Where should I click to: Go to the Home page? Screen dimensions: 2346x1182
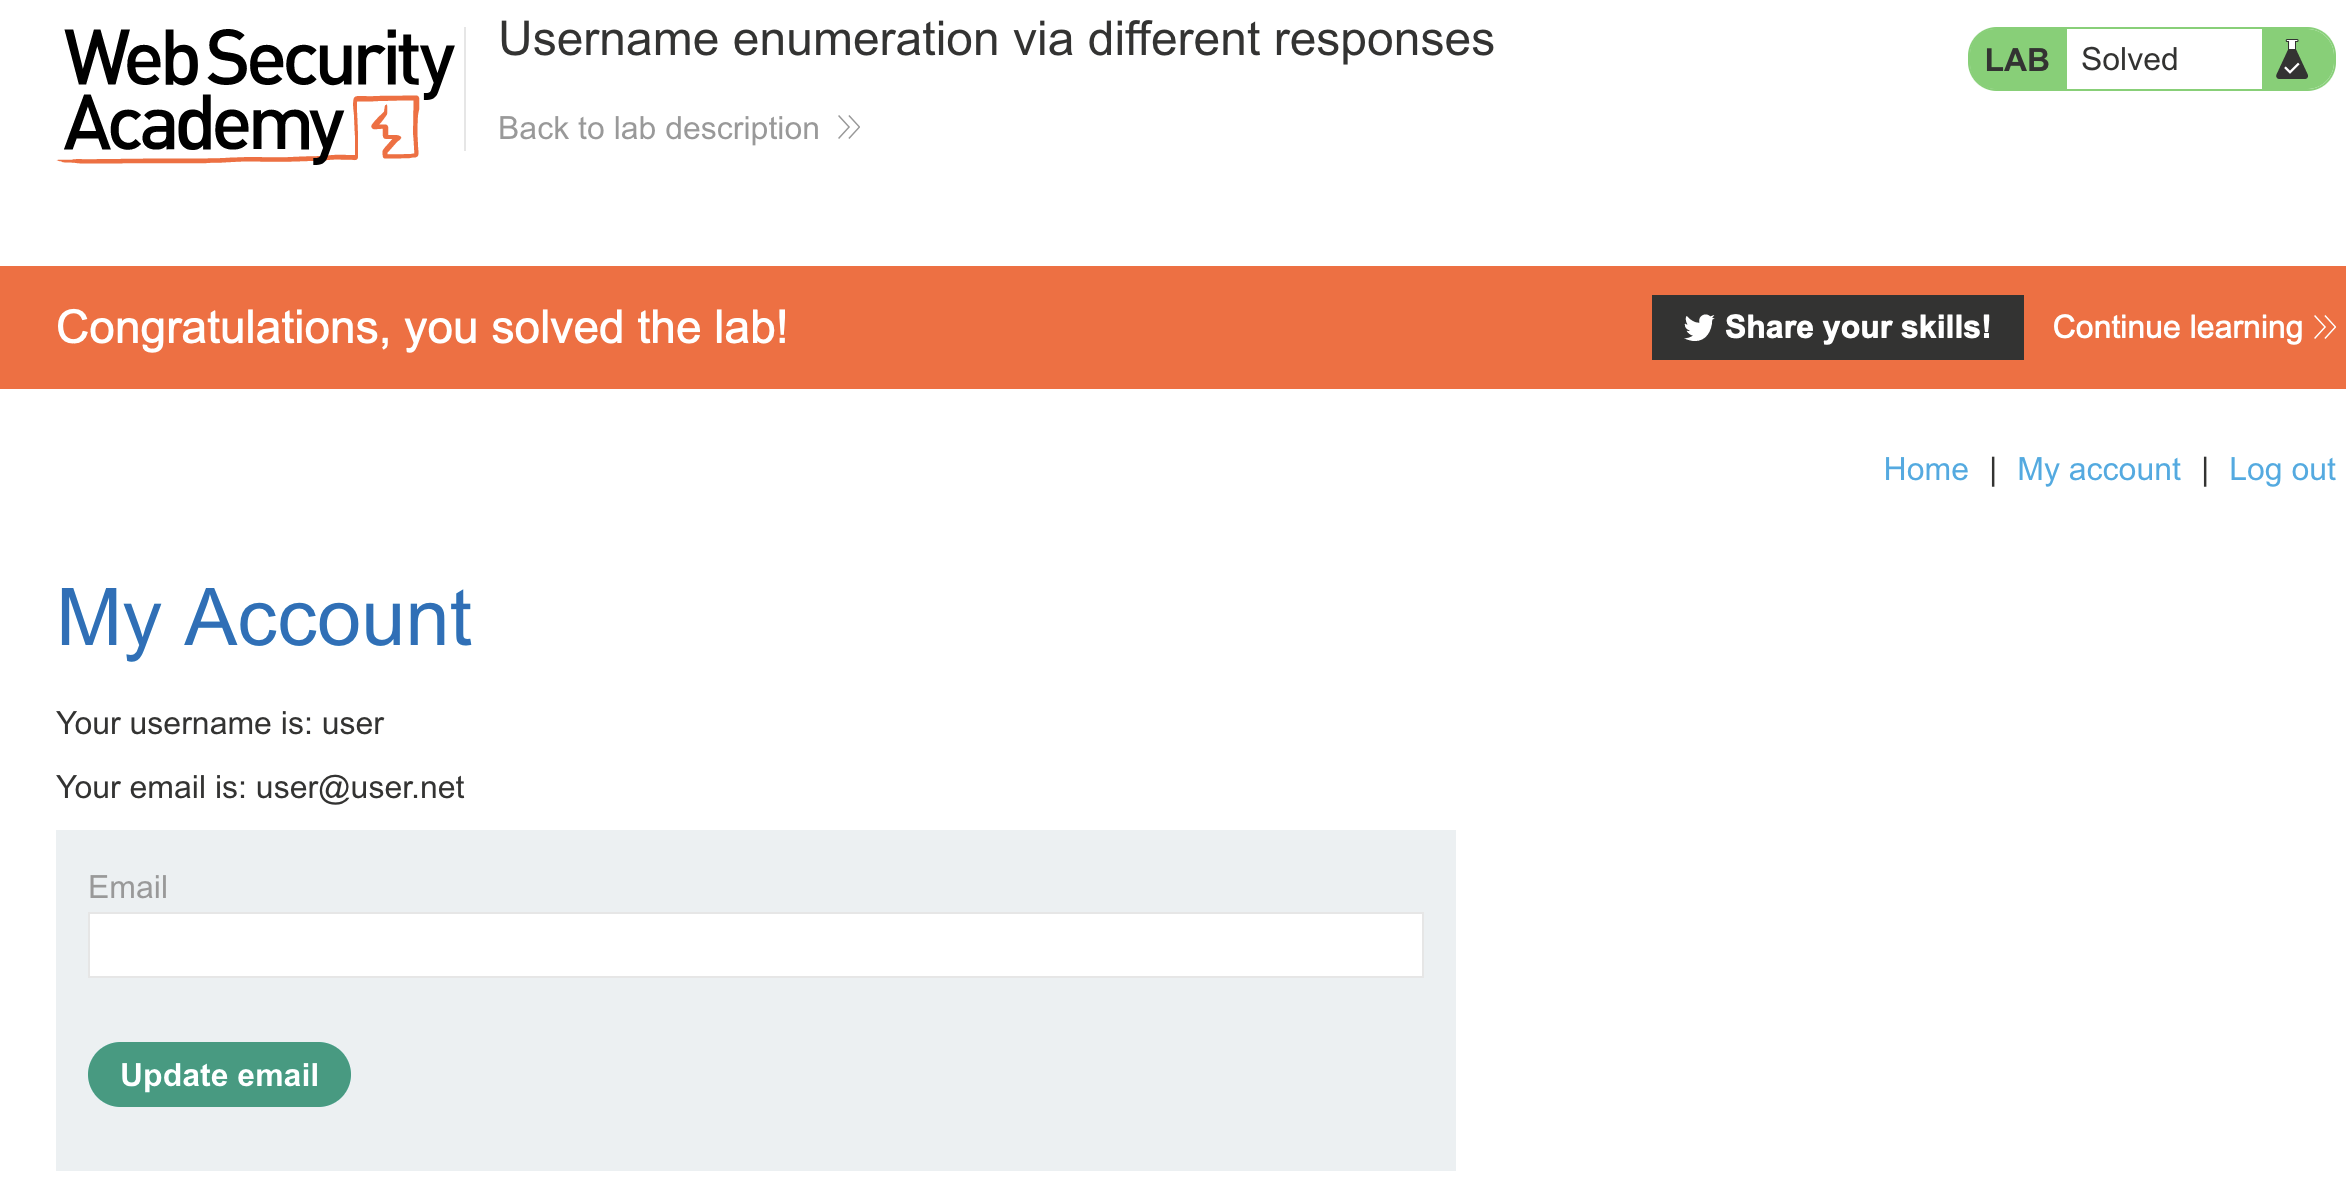1925,469
